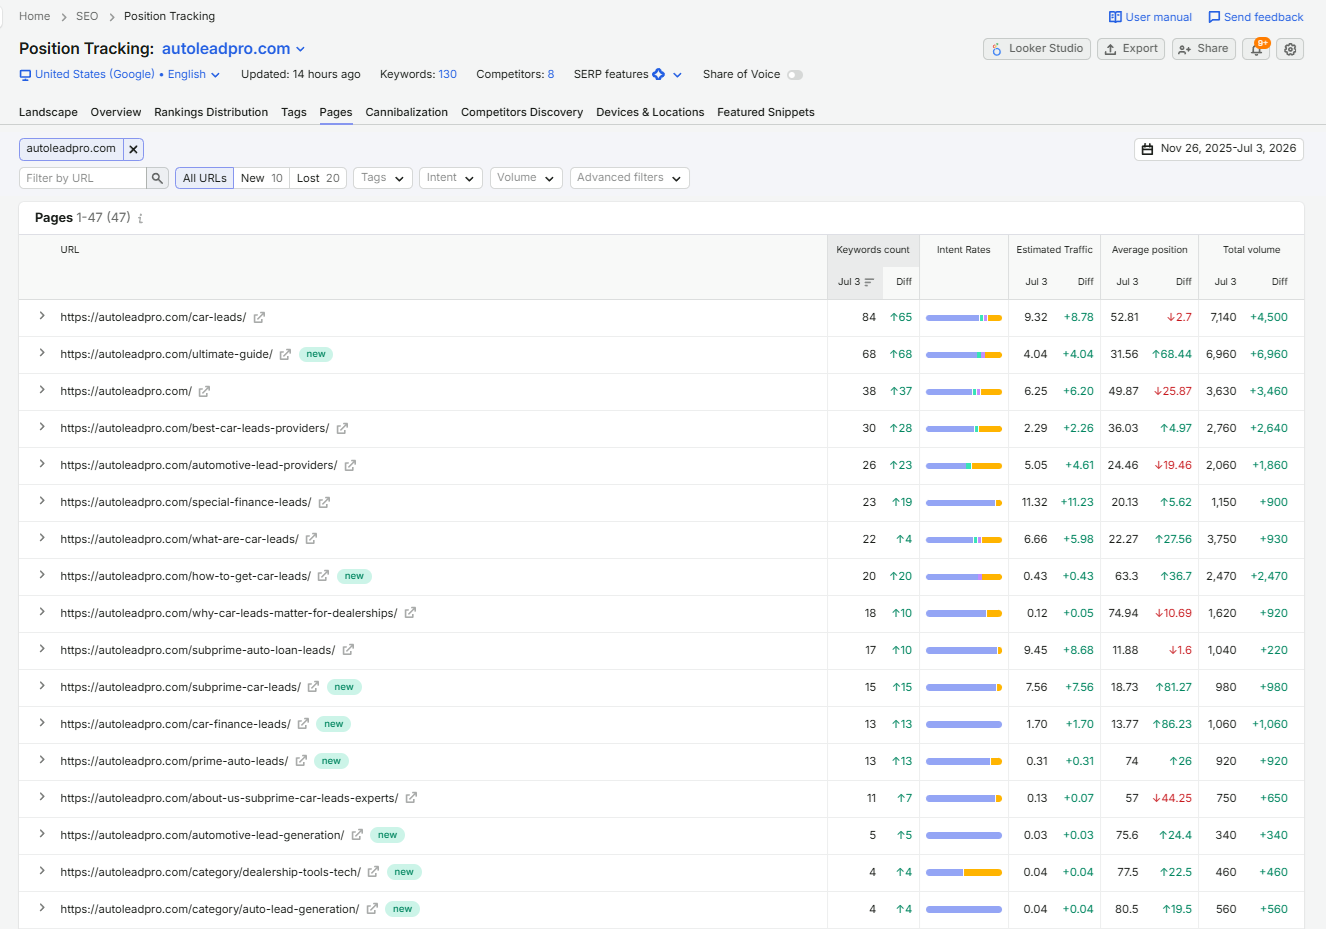Viewport: 1326px width, 929px height.
Task: Open automotive-lead-generation external link icon
Action: [357, 835]
